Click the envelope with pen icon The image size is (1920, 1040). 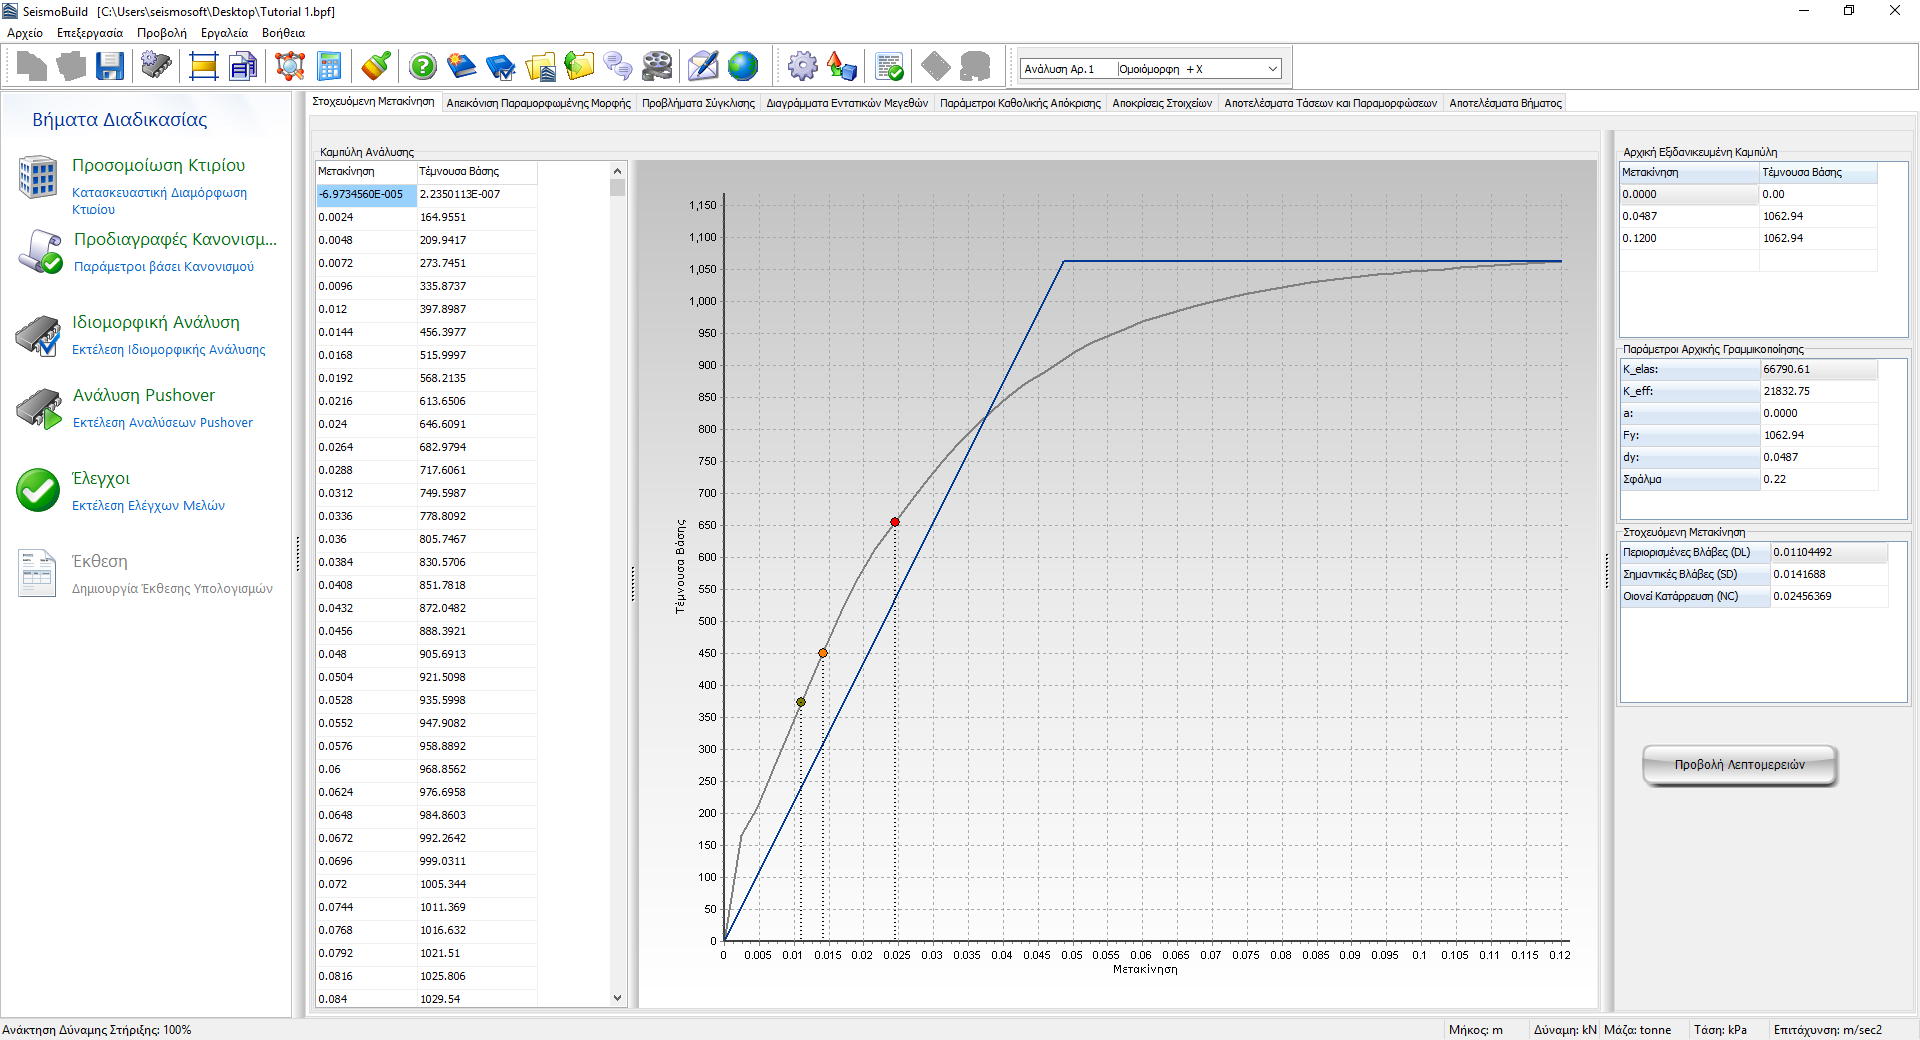(x=703, y=67)
